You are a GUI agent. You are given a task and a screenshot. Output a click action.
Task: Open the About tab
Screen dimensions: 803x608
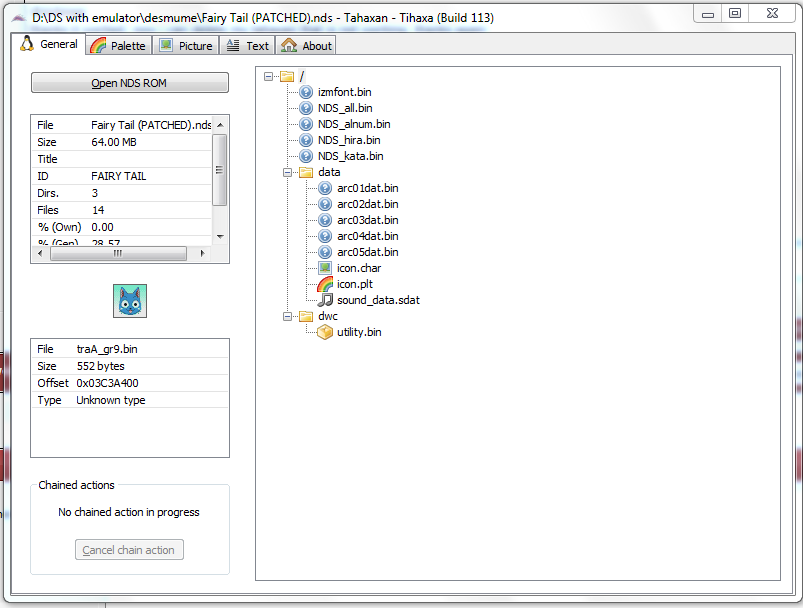tap(306, 46)
